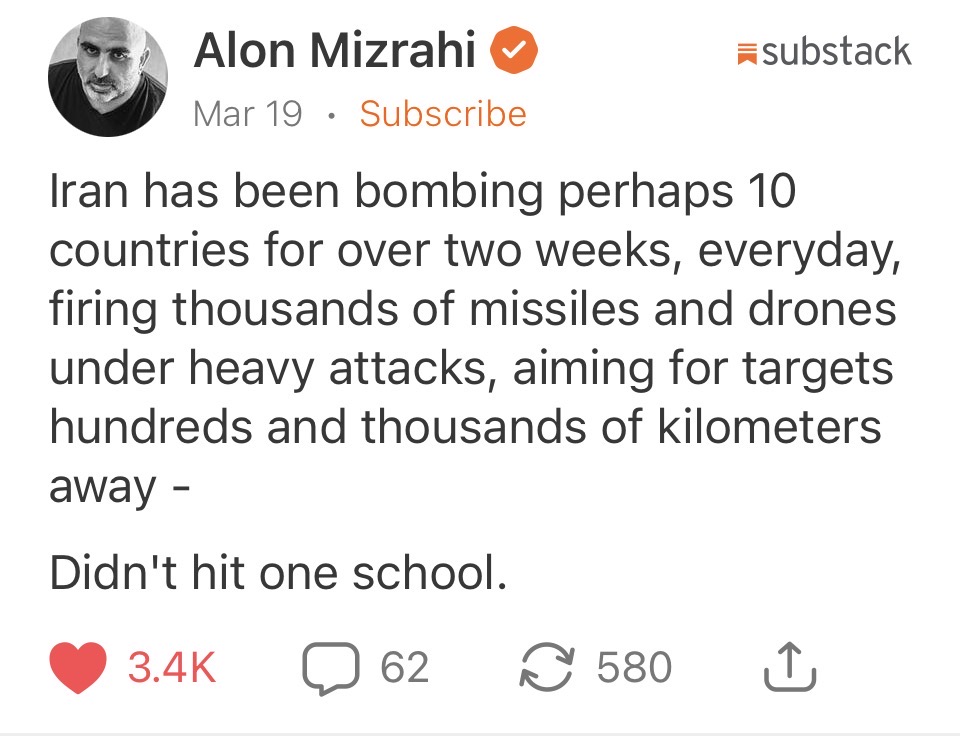The width and height of the screenshot is (960, 736).
Task: Click the 3.4K likes count
Action: pyautogui.click(x=172, y=669)
